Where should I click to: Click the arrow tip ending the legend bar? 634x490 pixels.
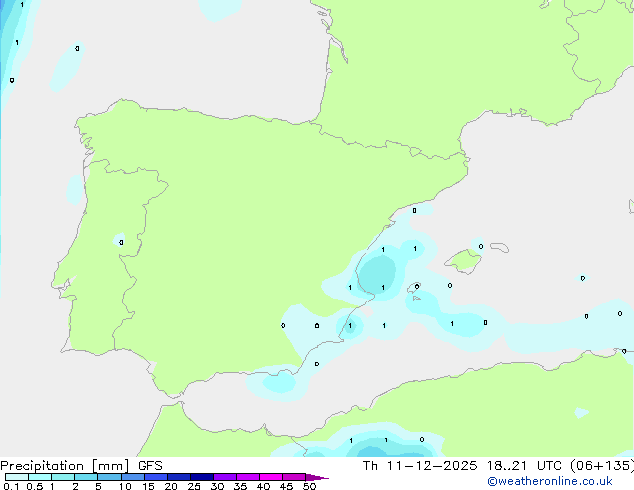324,478
